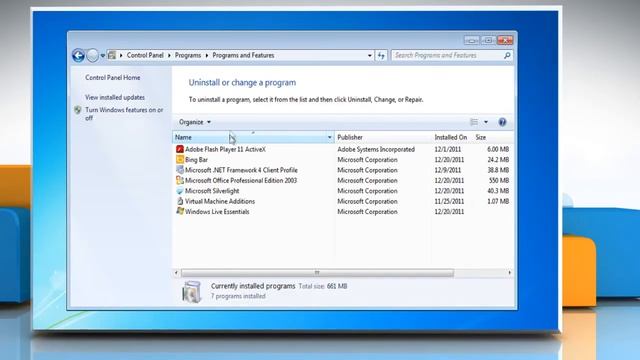The width and height of the screenshot is (640, 360).
Task: Click the Back navigation arrow
Action: click(x=78, y=55)
